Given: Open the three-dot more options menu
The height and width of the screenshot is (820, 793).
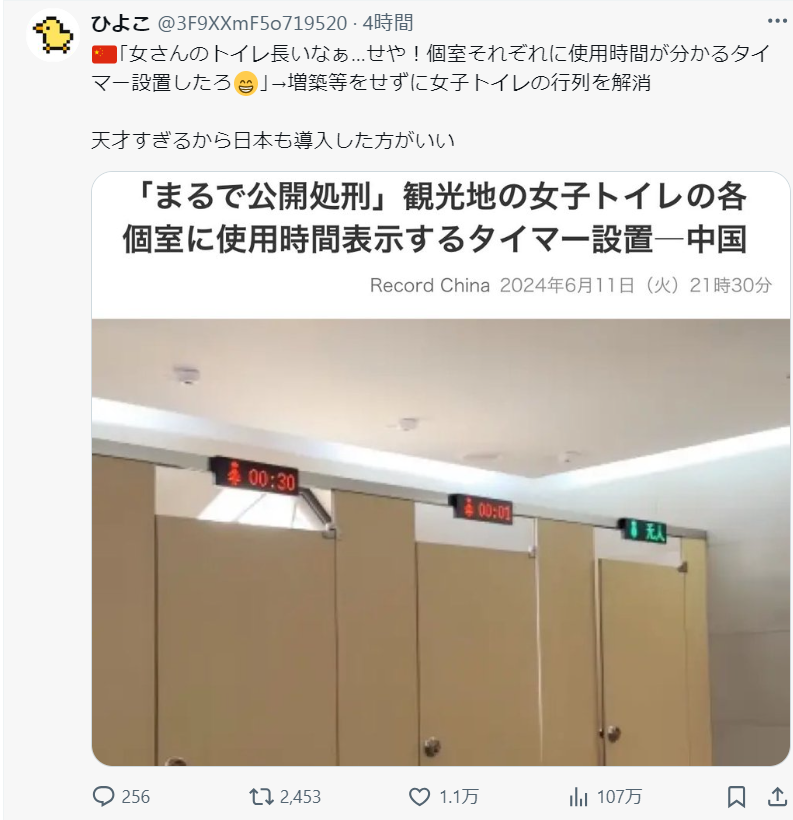Looking at the screenshot, I should click(777, 21).
